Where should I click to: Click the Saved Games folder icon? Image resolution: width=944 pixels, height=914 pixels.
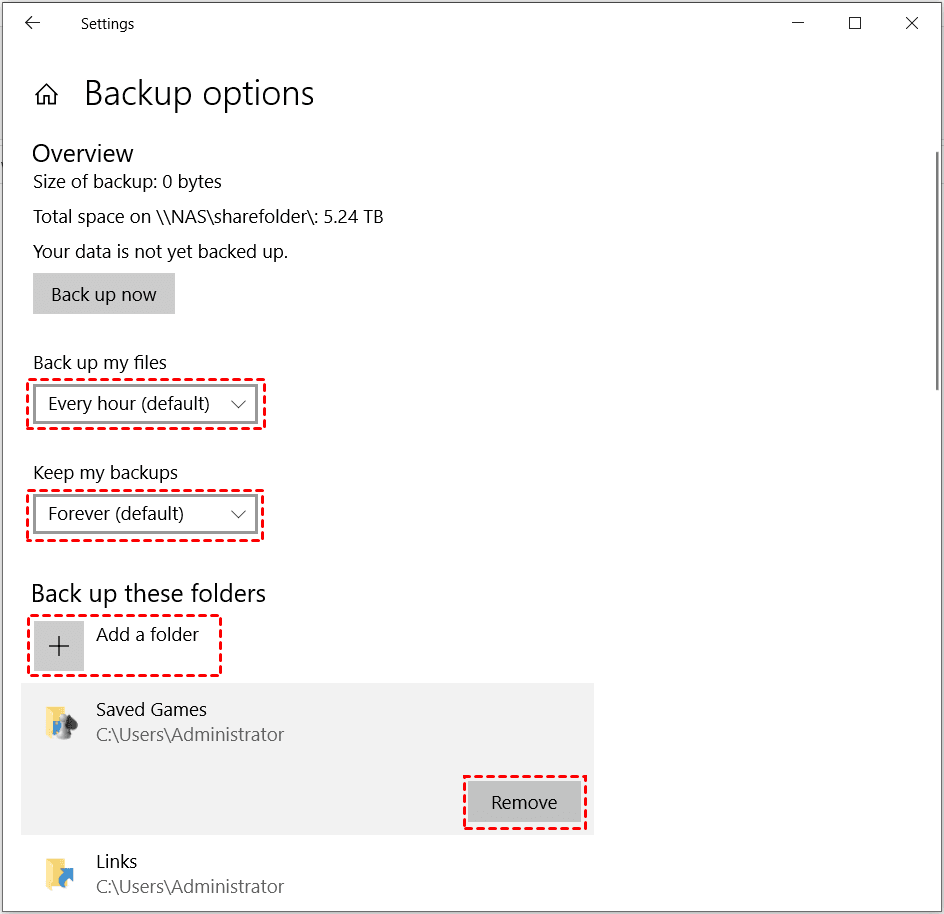pyautogui.click(x=60, y=722)
